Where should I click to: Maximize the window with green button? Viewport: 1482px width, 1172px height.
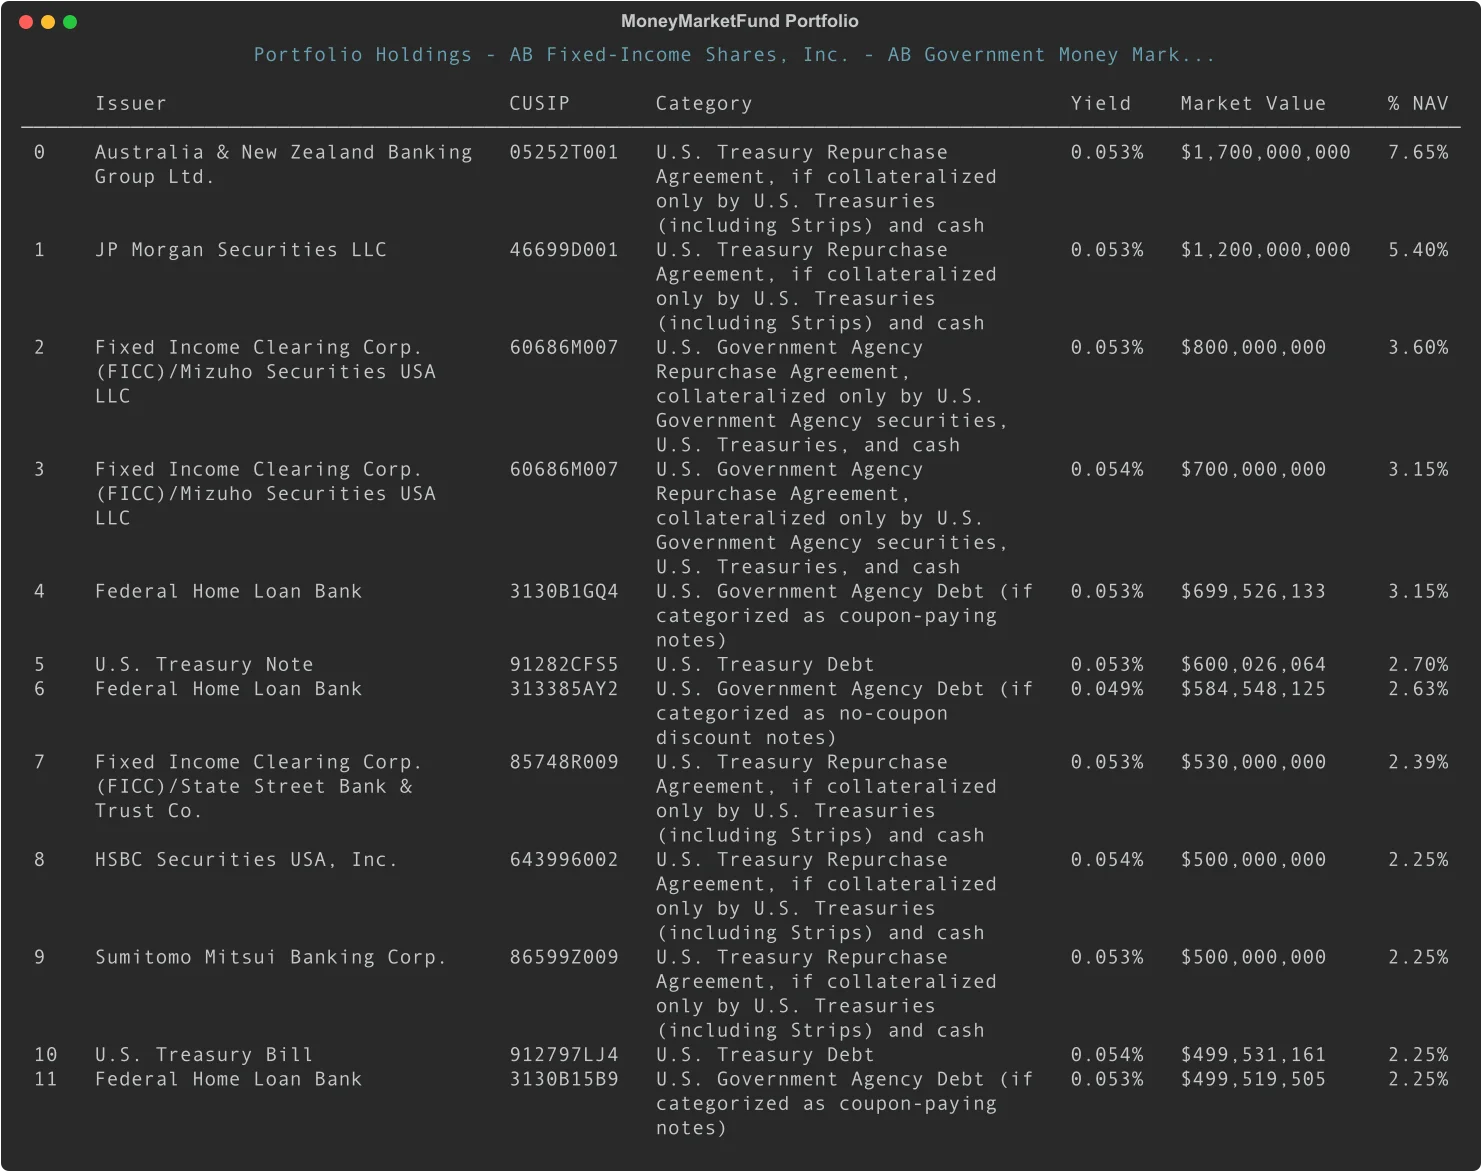pyautogui.click(x=70, y=22)
